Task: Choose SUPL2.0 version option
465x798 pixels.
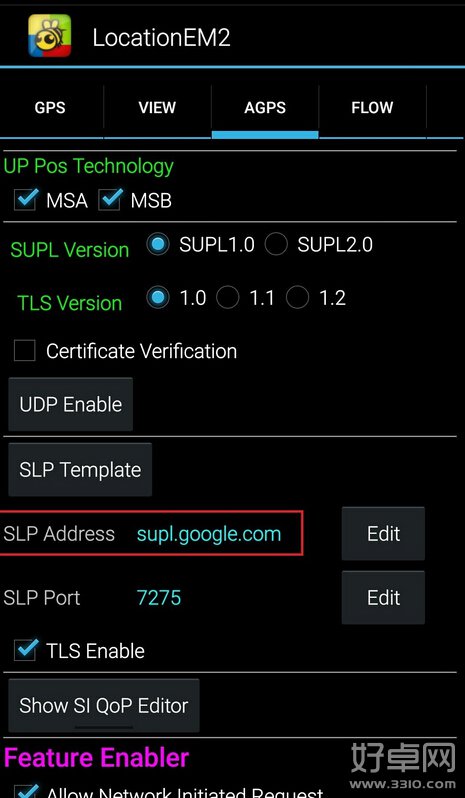Action: [276, 245]
